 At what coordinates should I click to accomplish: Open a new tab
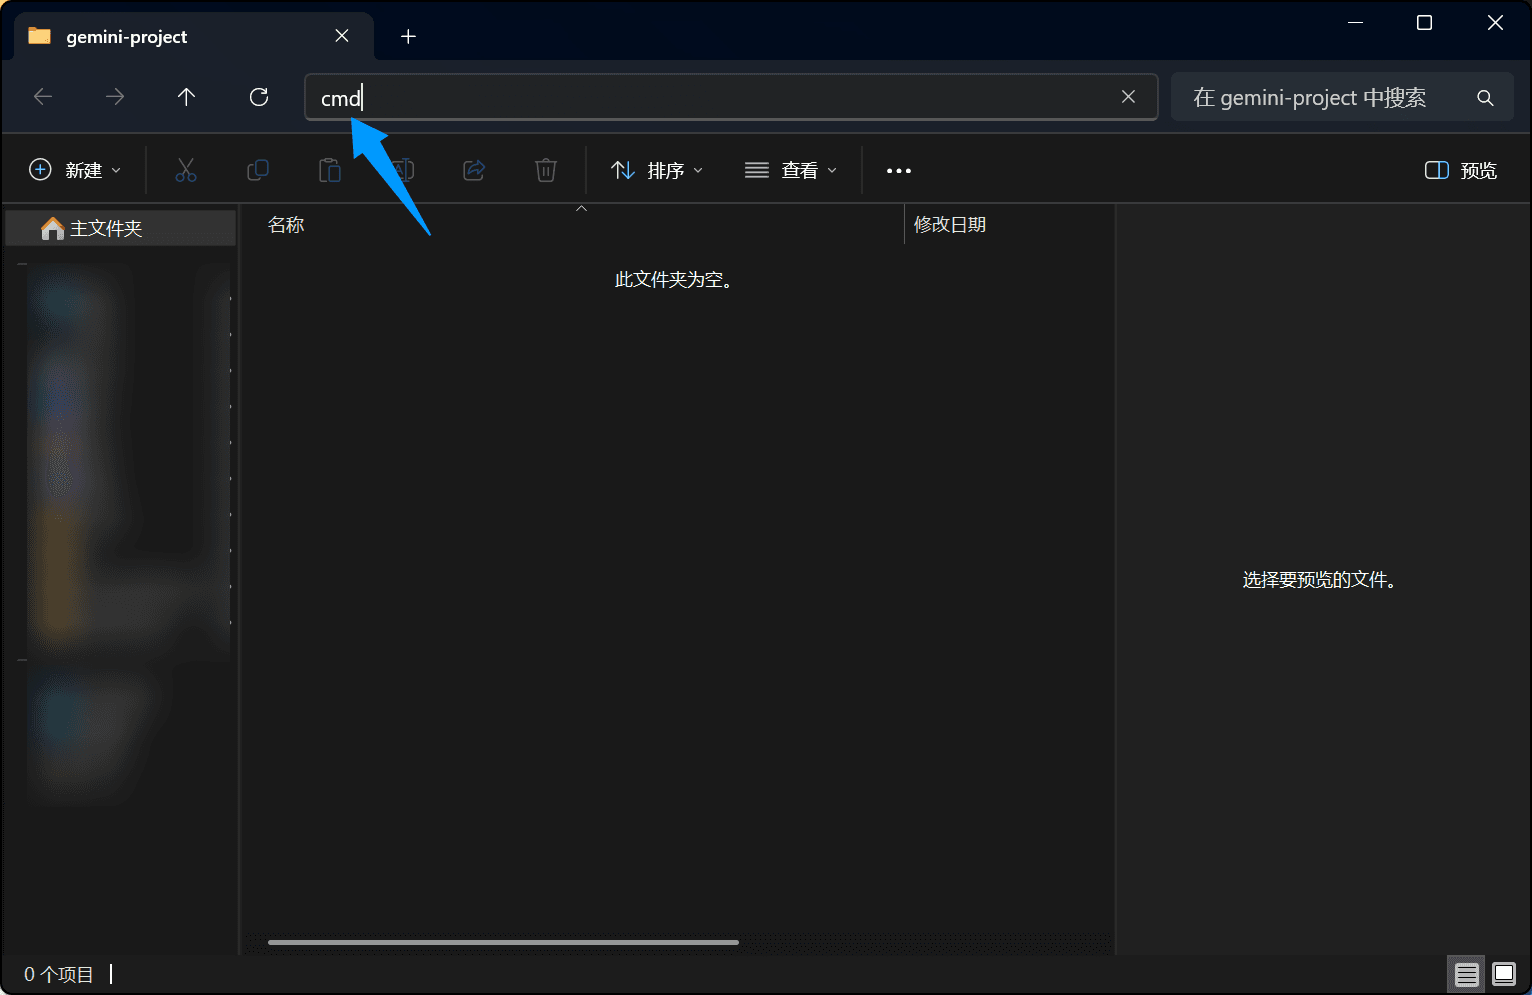408,37
